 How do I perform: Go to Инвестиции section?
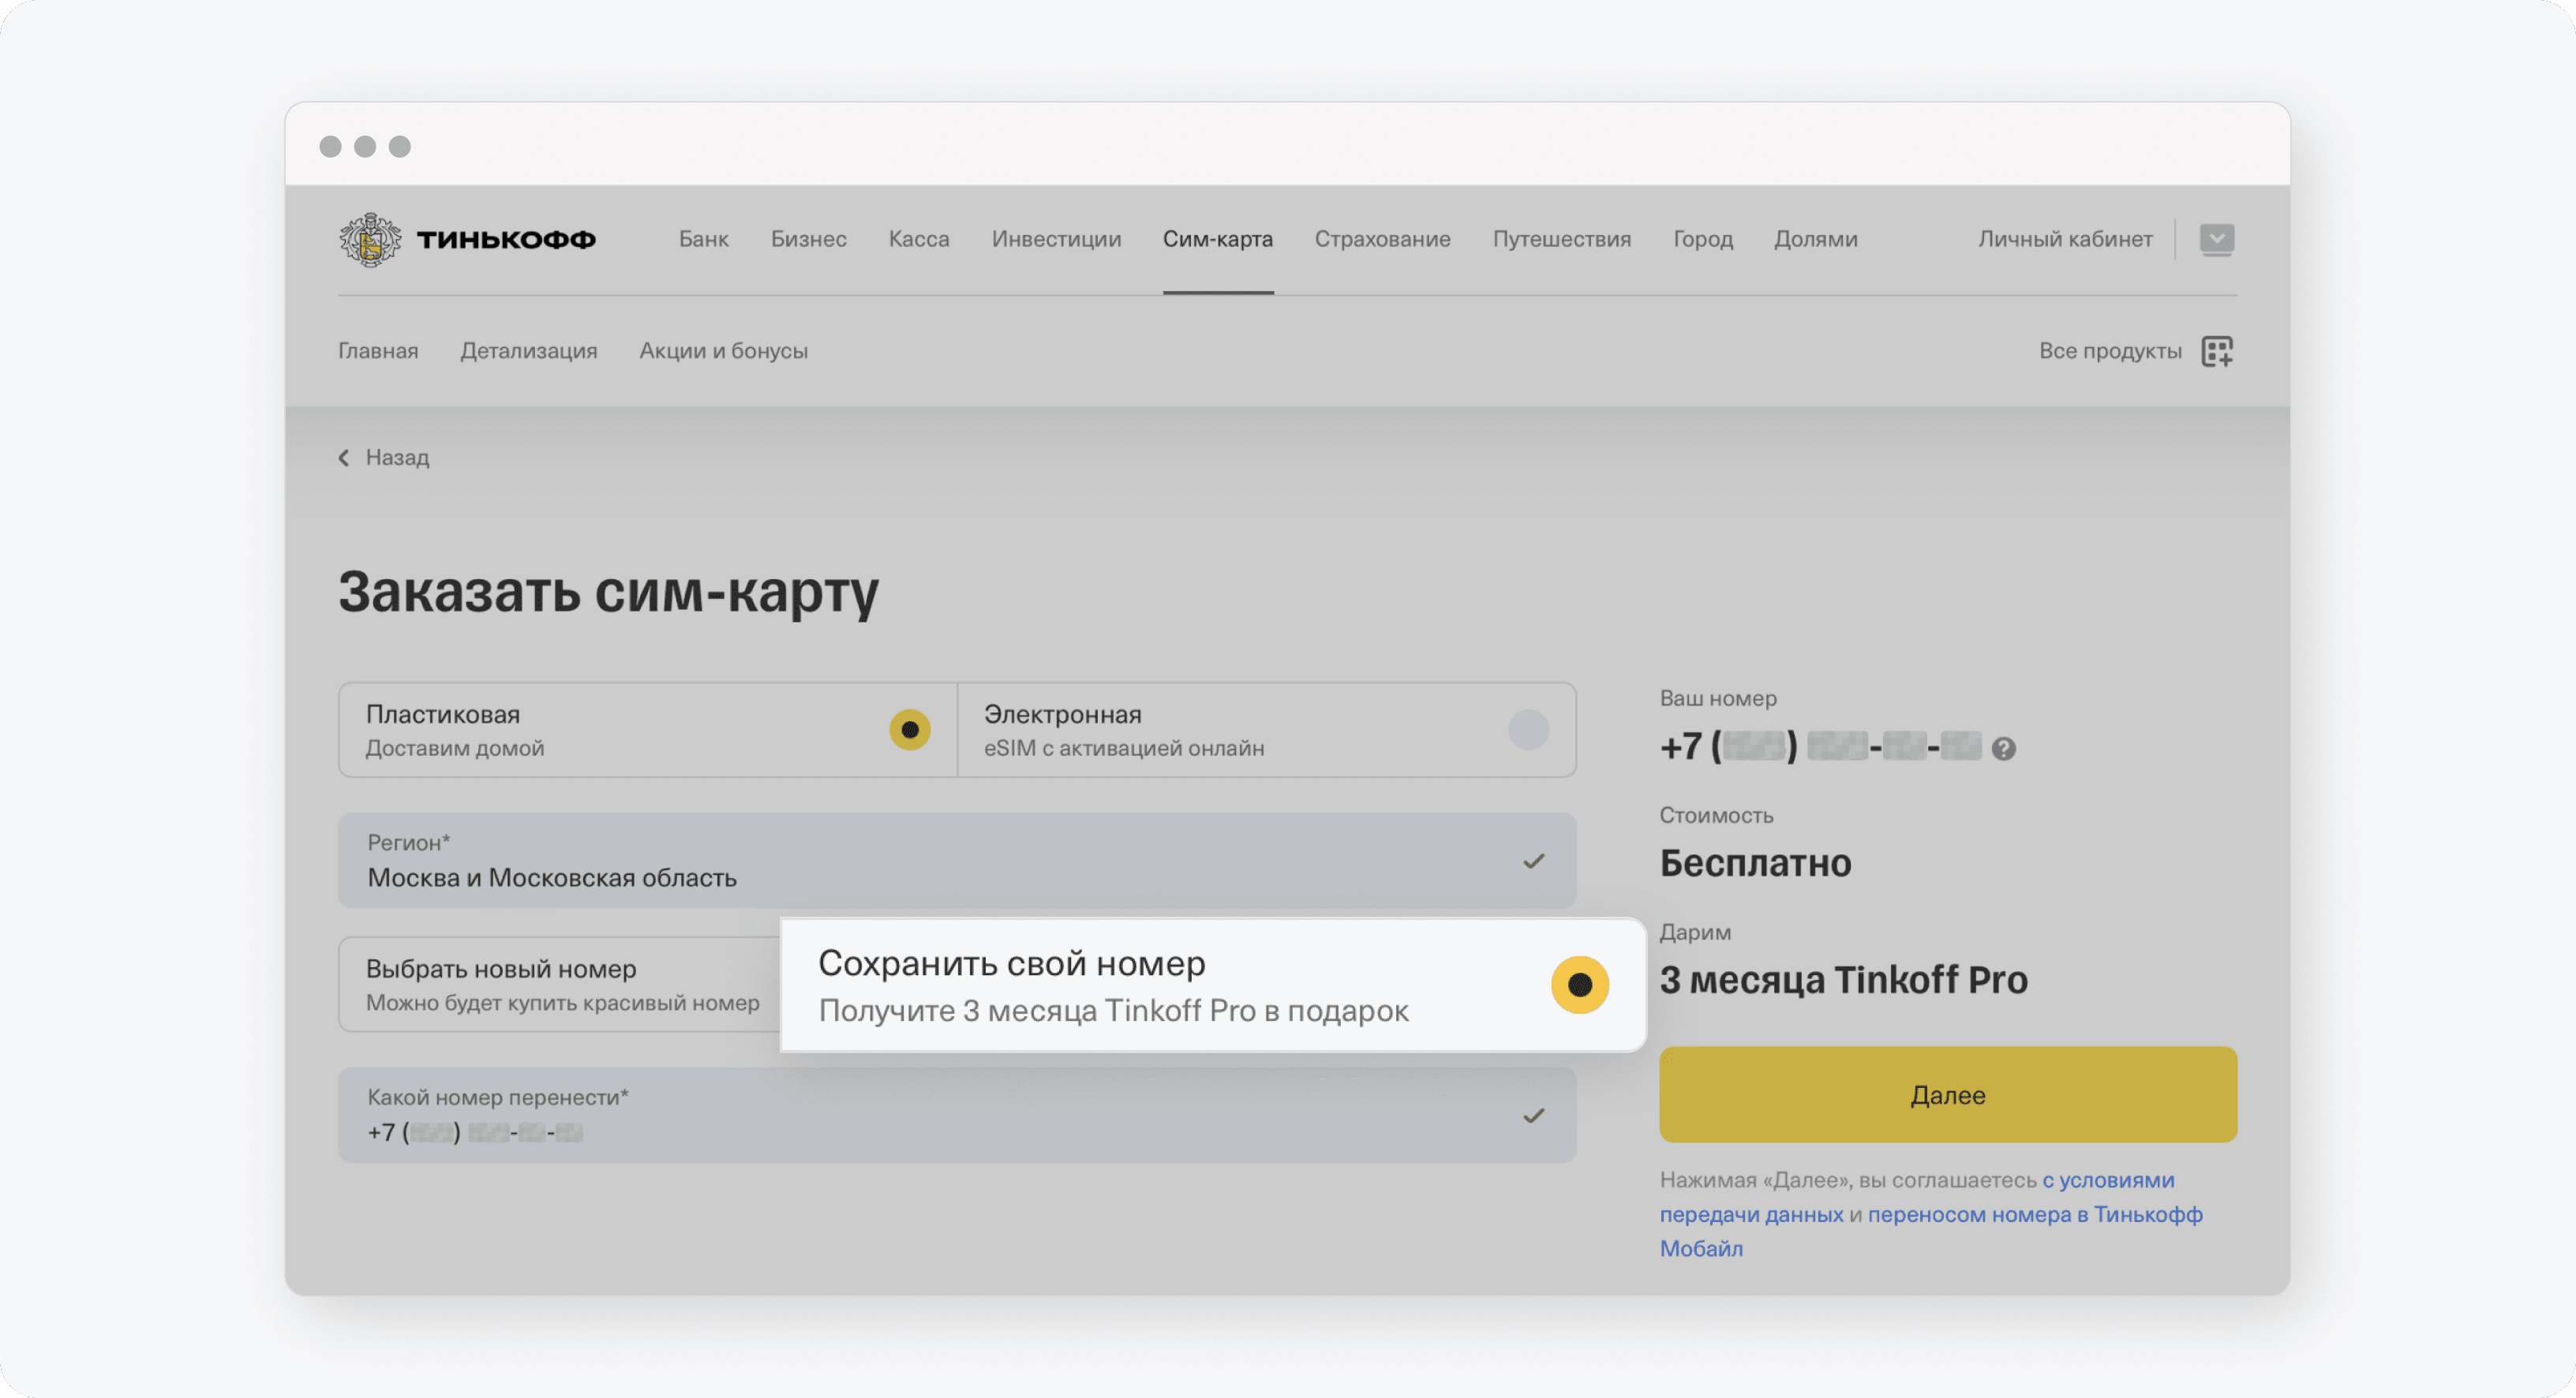pyautogui.click(x=1056, y=239)
